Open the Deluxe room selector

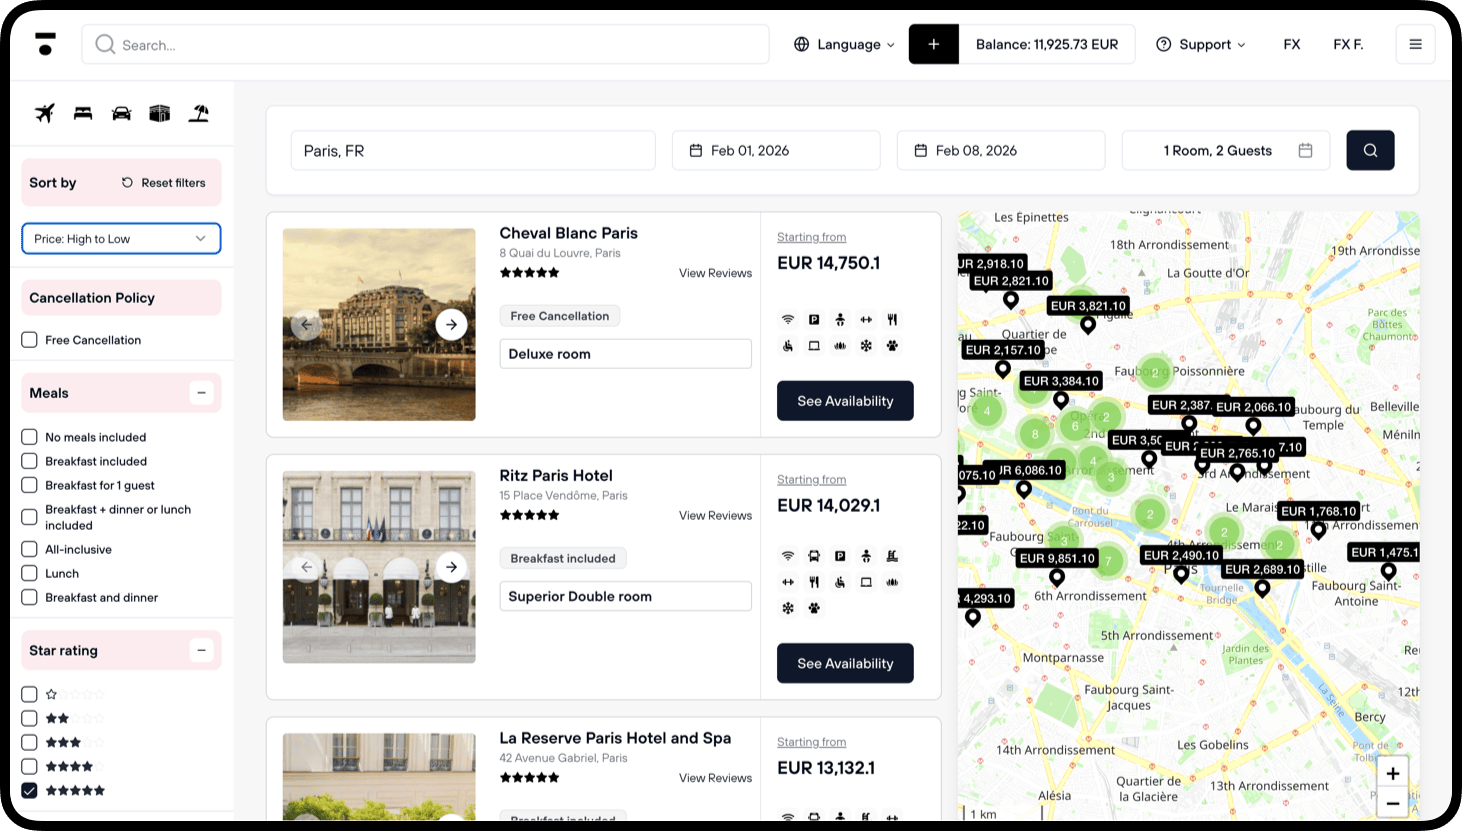625,354
